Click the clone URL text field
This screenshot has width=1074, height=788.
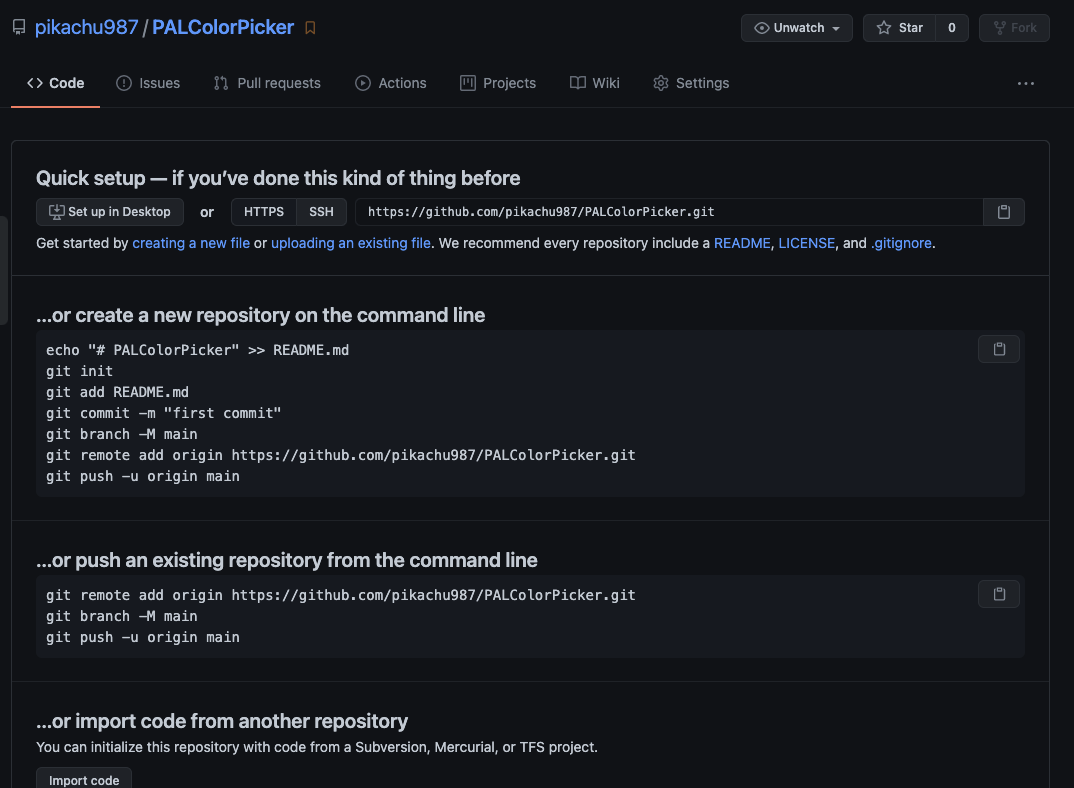click(669, 212)
